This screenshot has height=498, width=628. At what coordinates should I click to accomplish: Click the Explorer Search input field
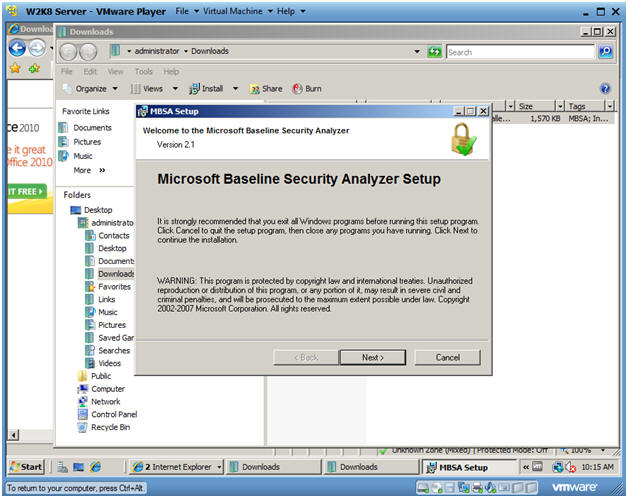(520, 52)
